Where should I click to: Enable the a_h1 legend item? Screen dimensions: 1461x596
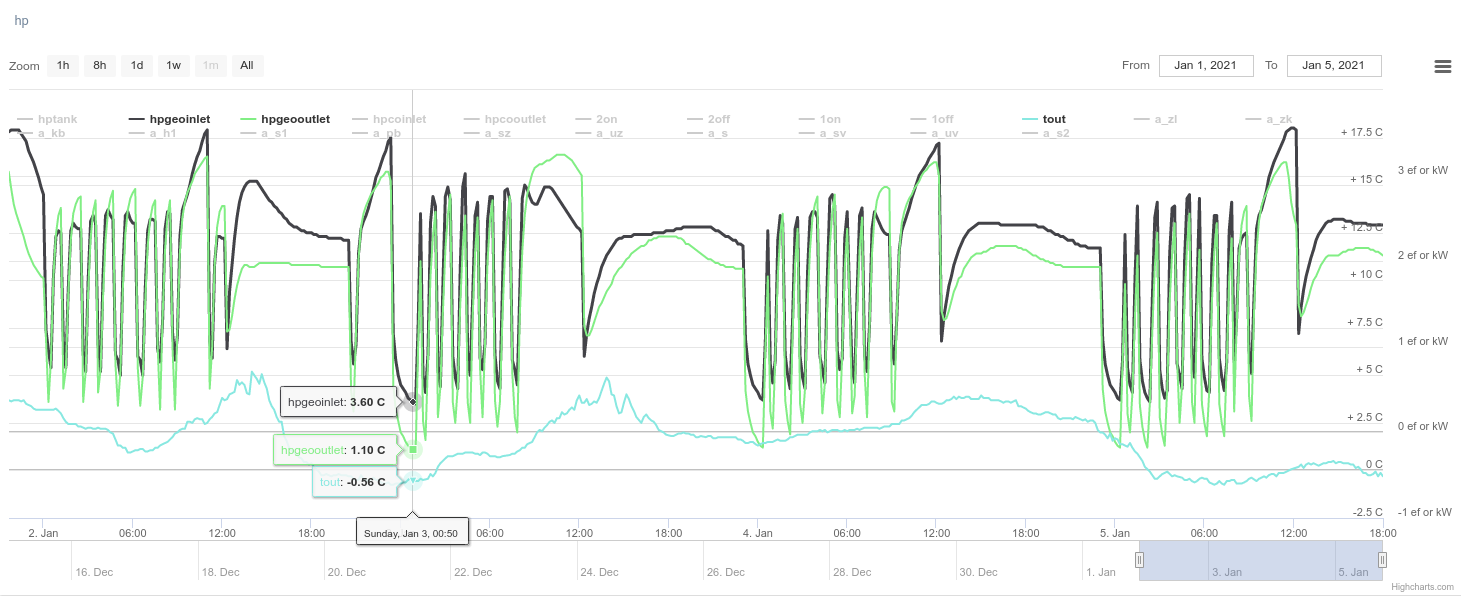(x=153, y=133)
